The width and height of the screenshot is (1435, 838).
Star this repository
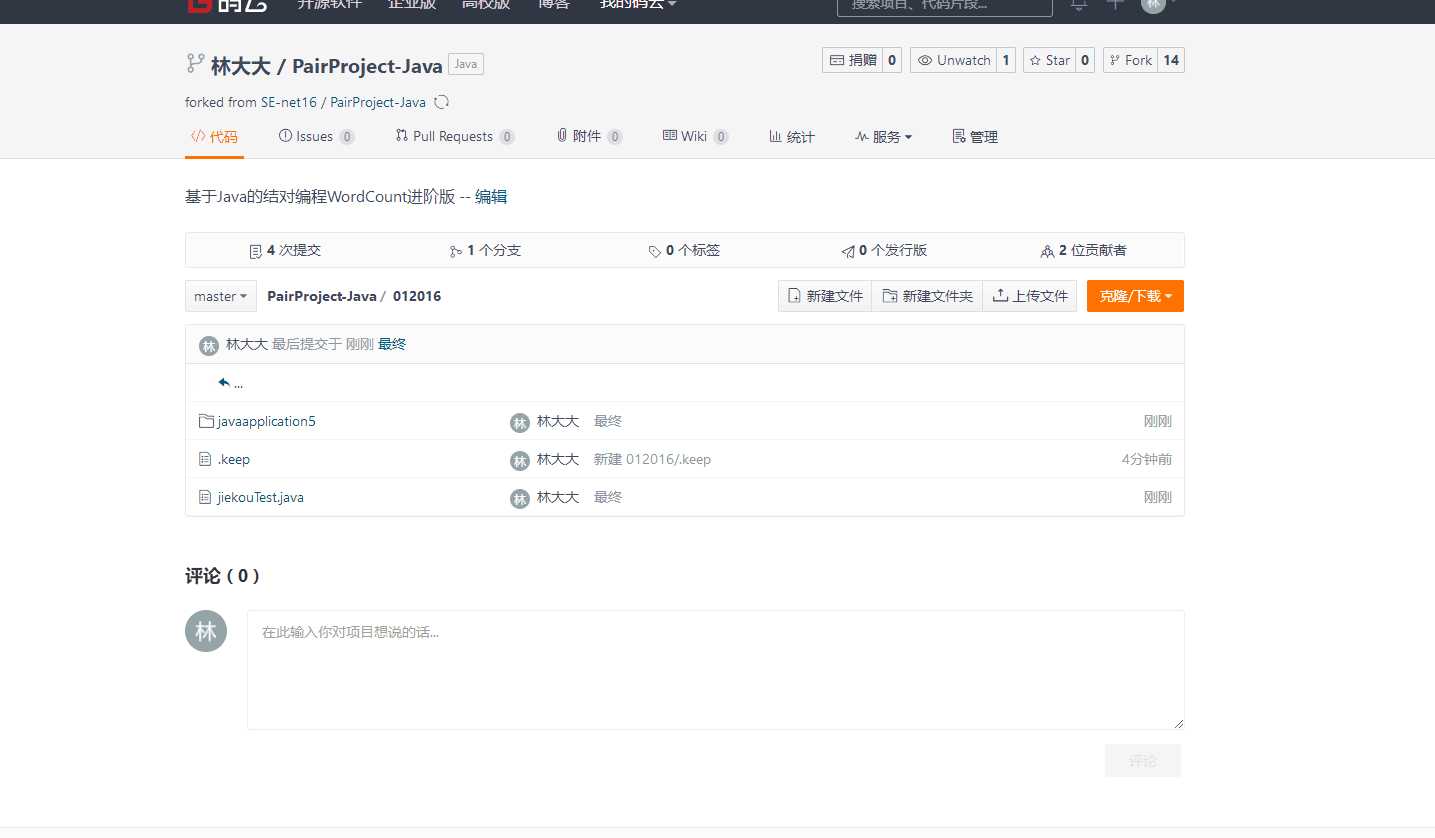coord(1049,60)
